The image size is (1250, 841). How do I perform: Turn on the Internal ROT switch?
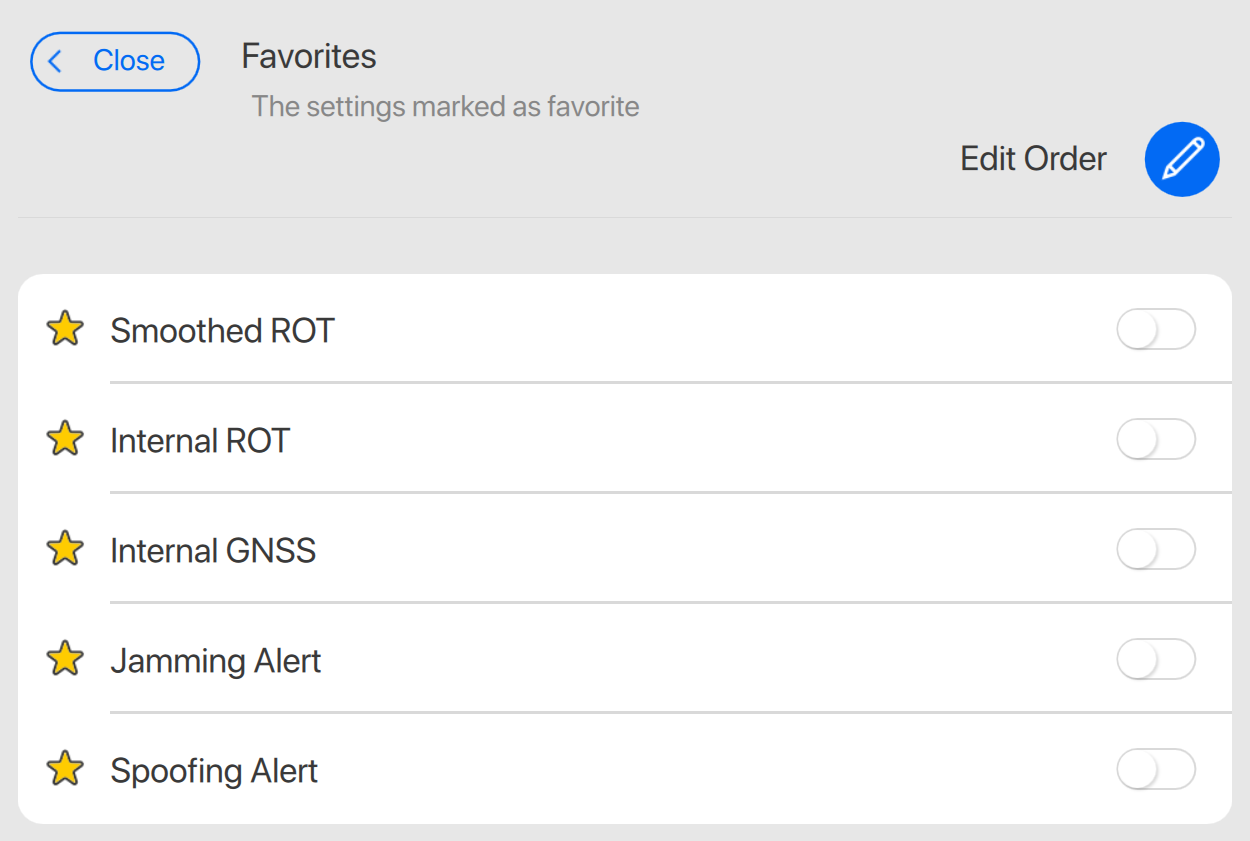(1155, 440)
